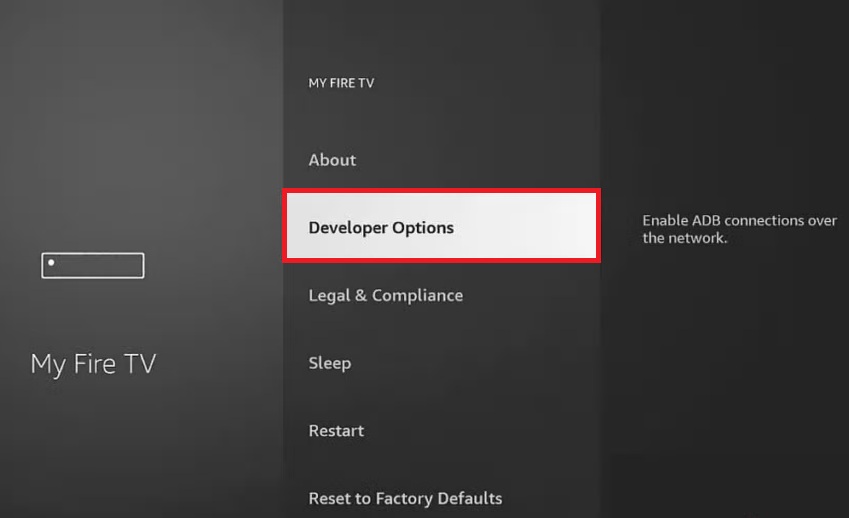Click the Fire TV device icon
849x518 pixels.
pyautogui.click(x=93, y=265)
